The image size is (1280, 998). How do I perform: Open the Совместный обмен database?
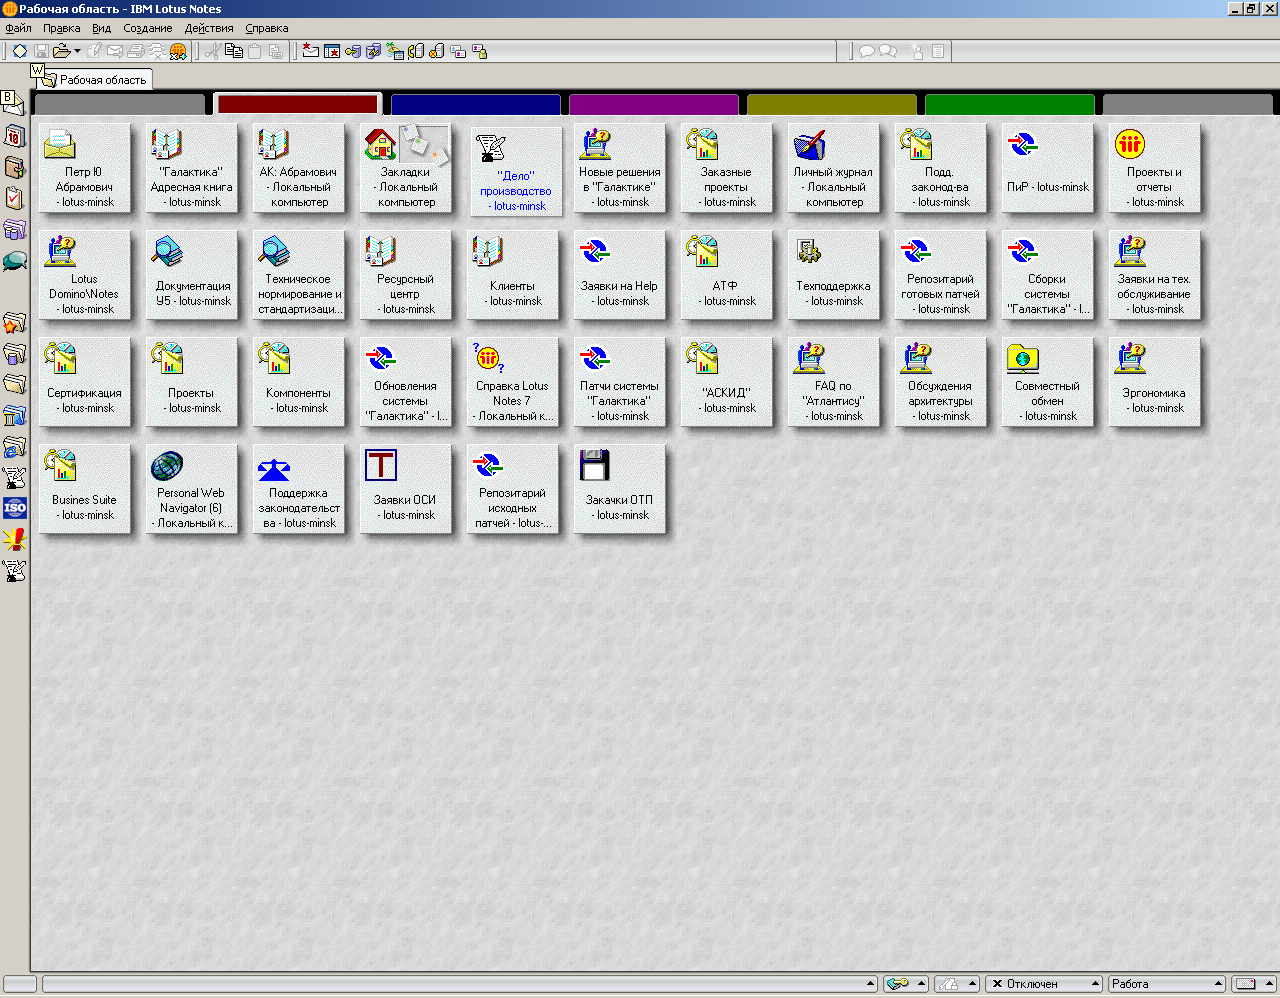click(1048, 382)
